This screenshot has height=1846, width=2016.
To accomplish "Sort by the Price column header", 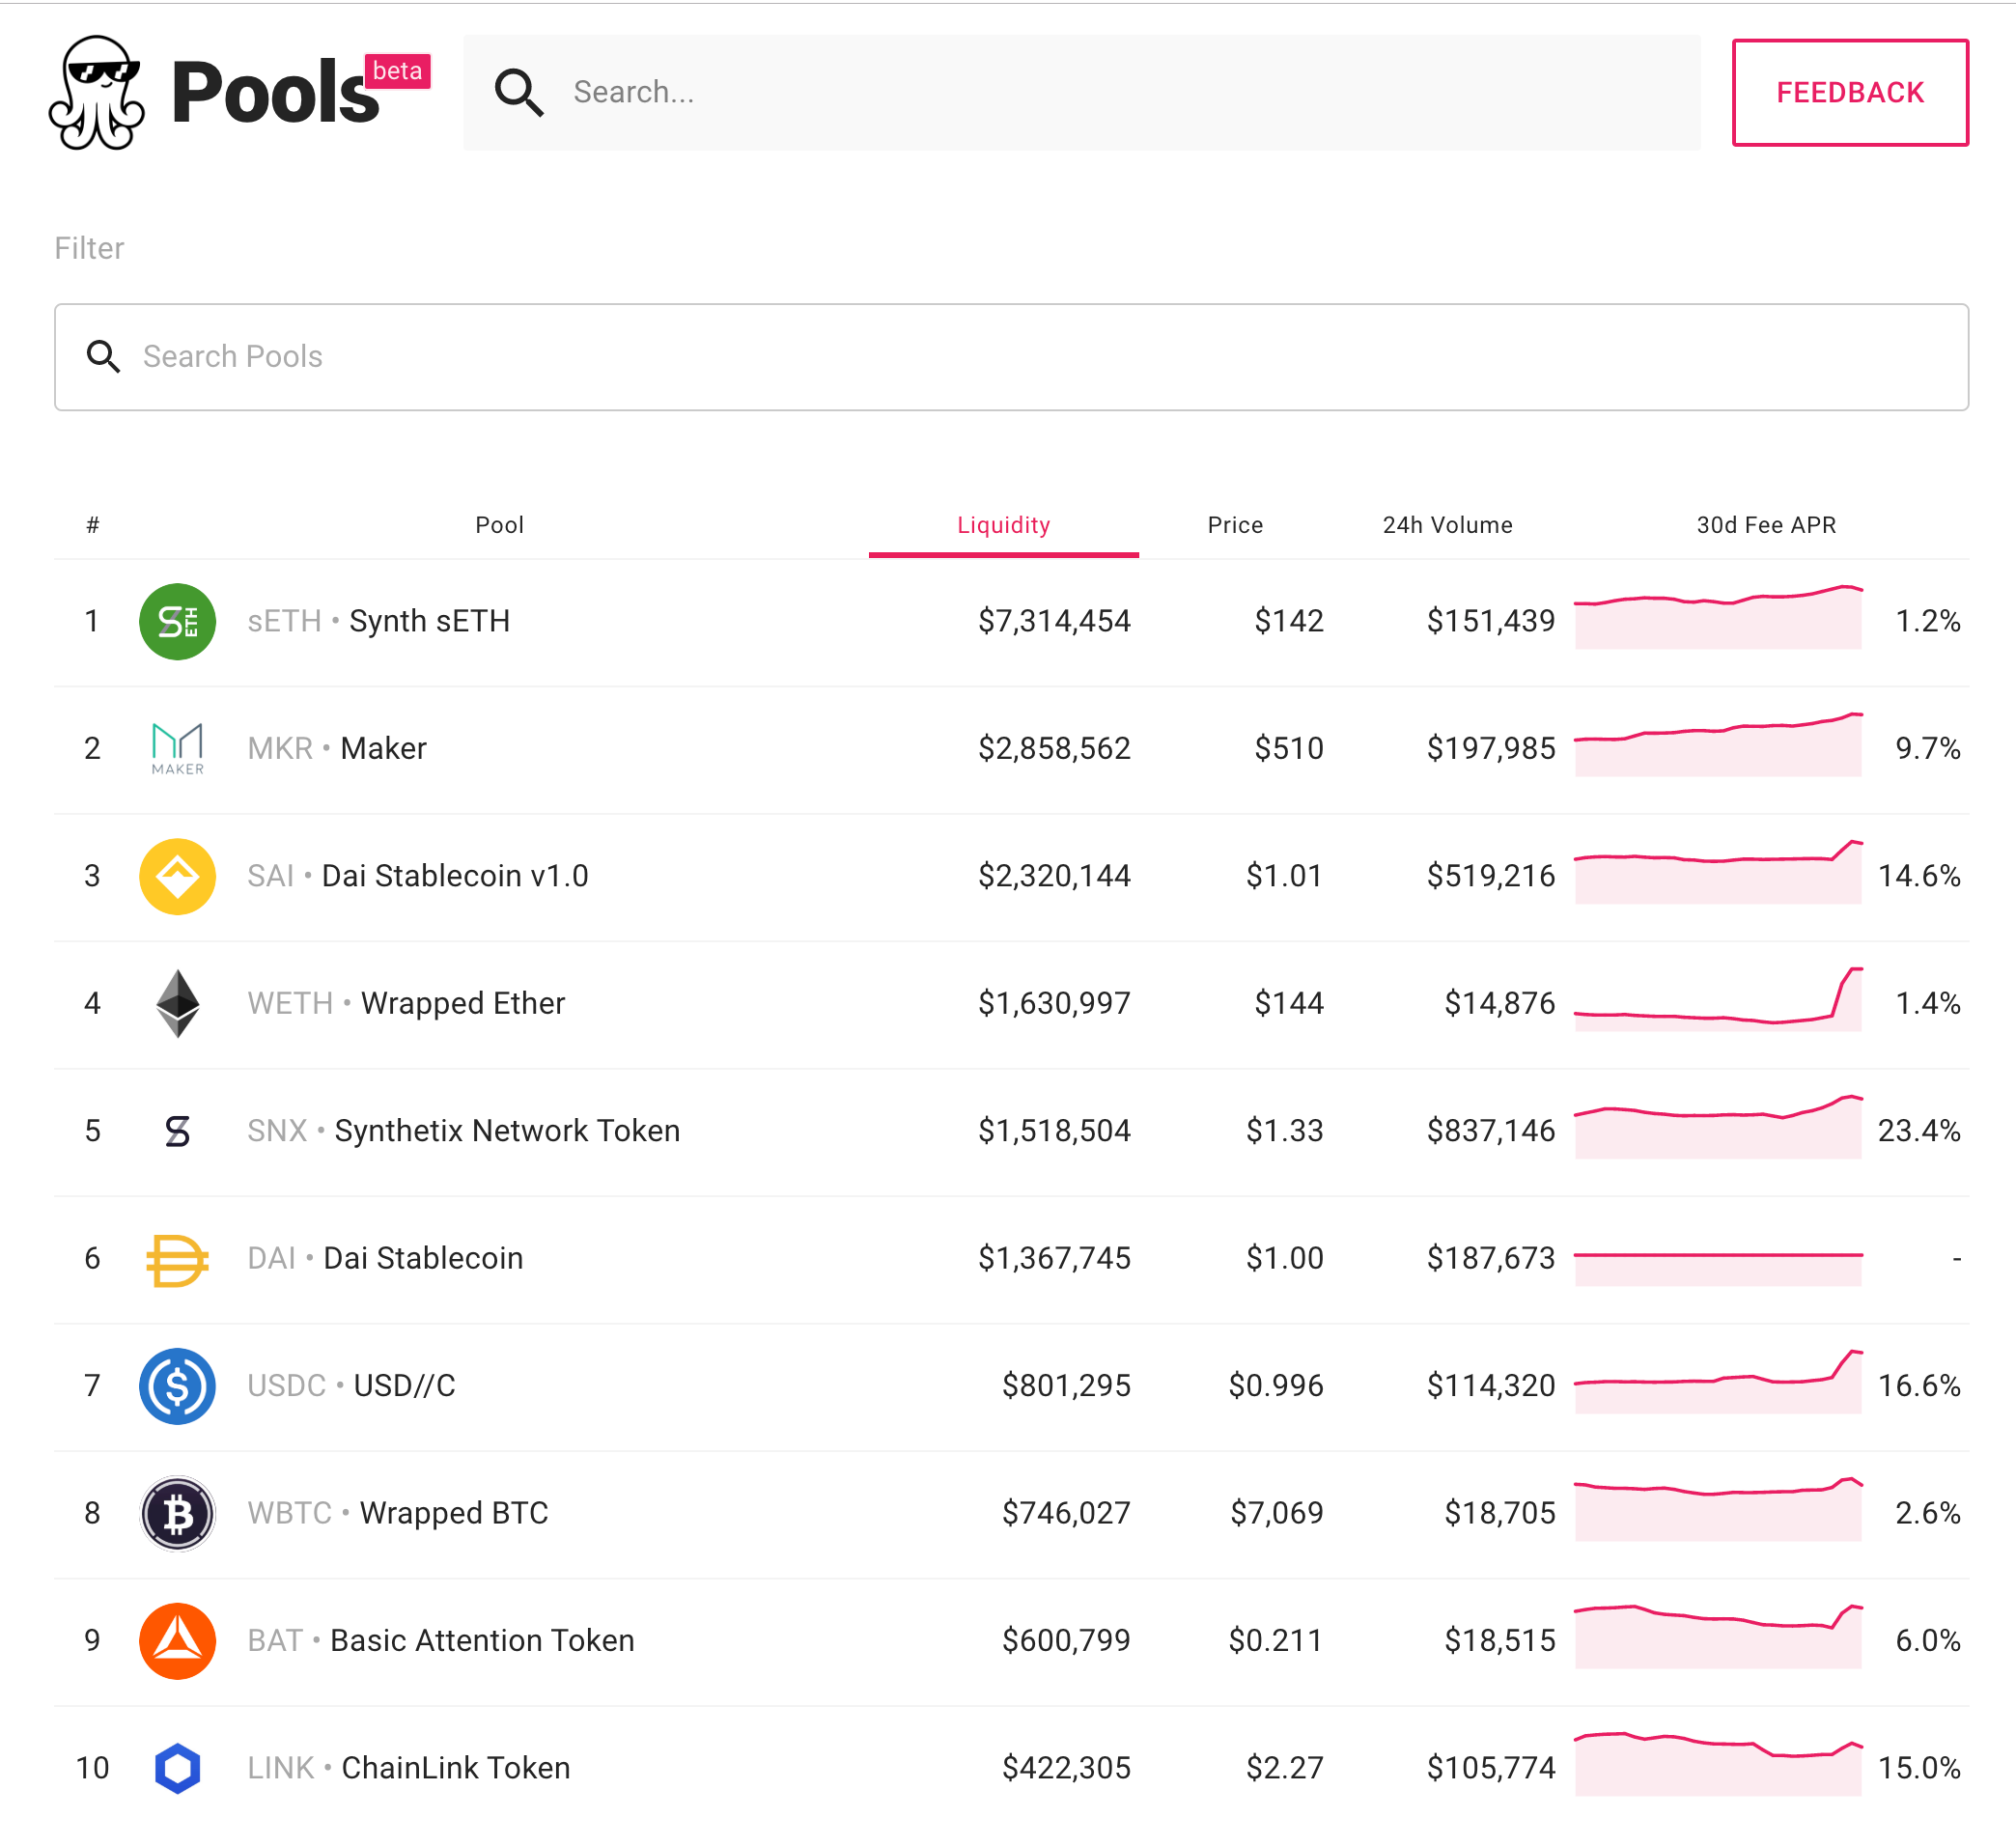I will click(x=1235, y=525).
